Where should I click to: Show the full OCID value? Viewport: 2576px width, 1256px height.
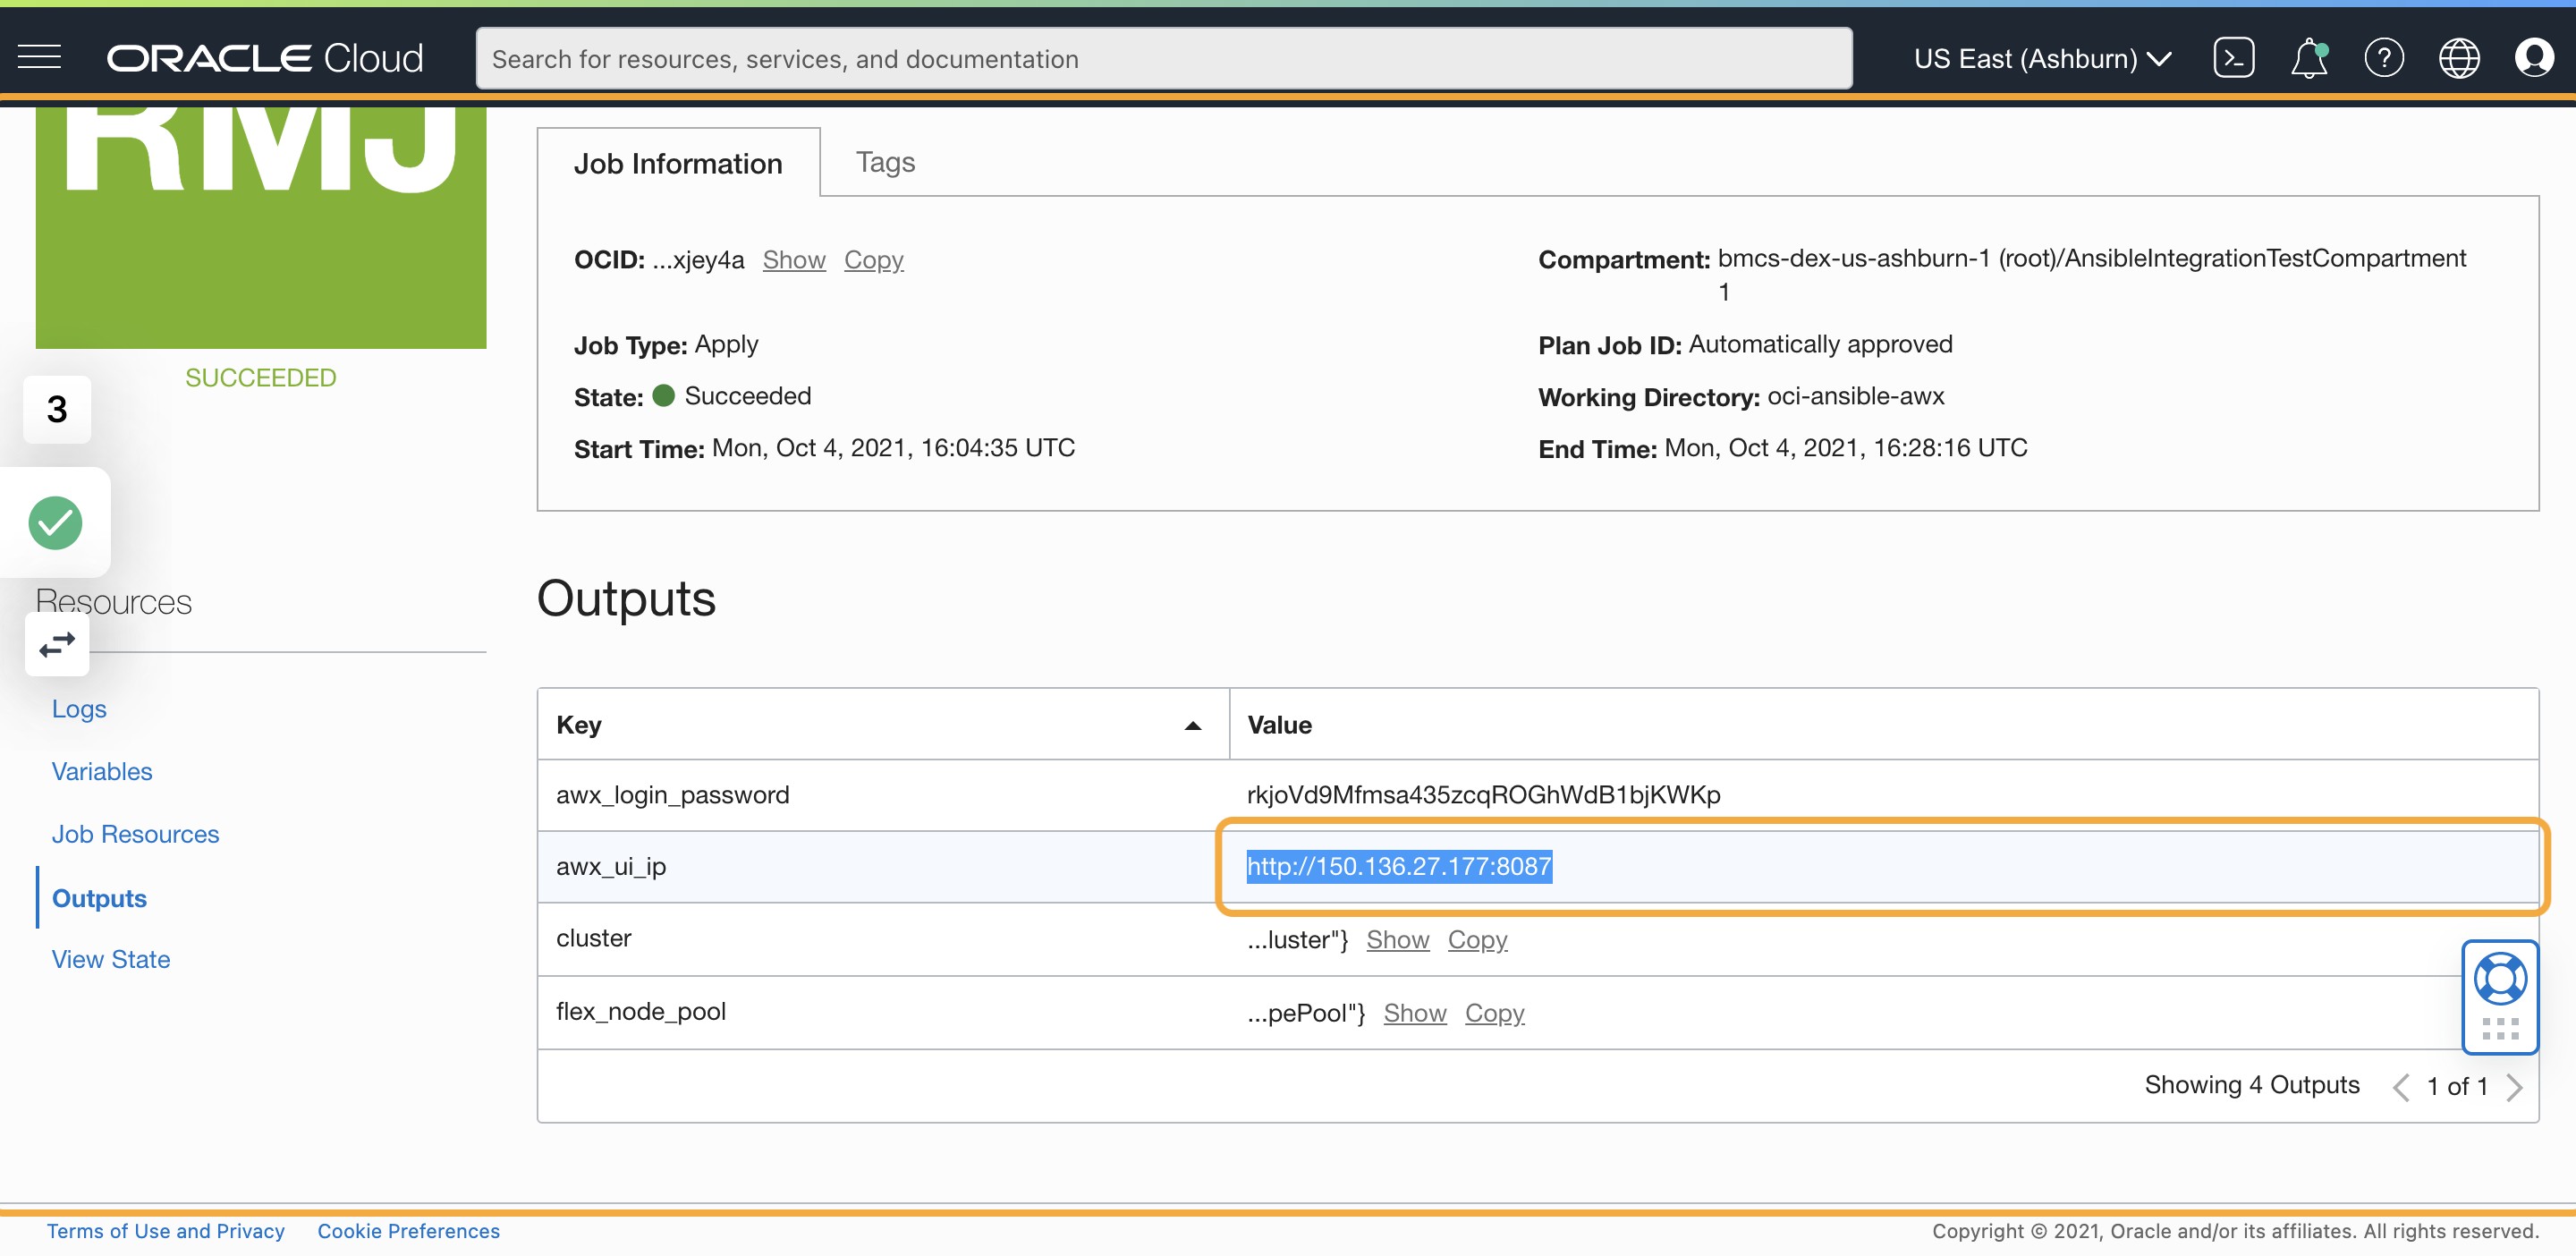[793, 260]
